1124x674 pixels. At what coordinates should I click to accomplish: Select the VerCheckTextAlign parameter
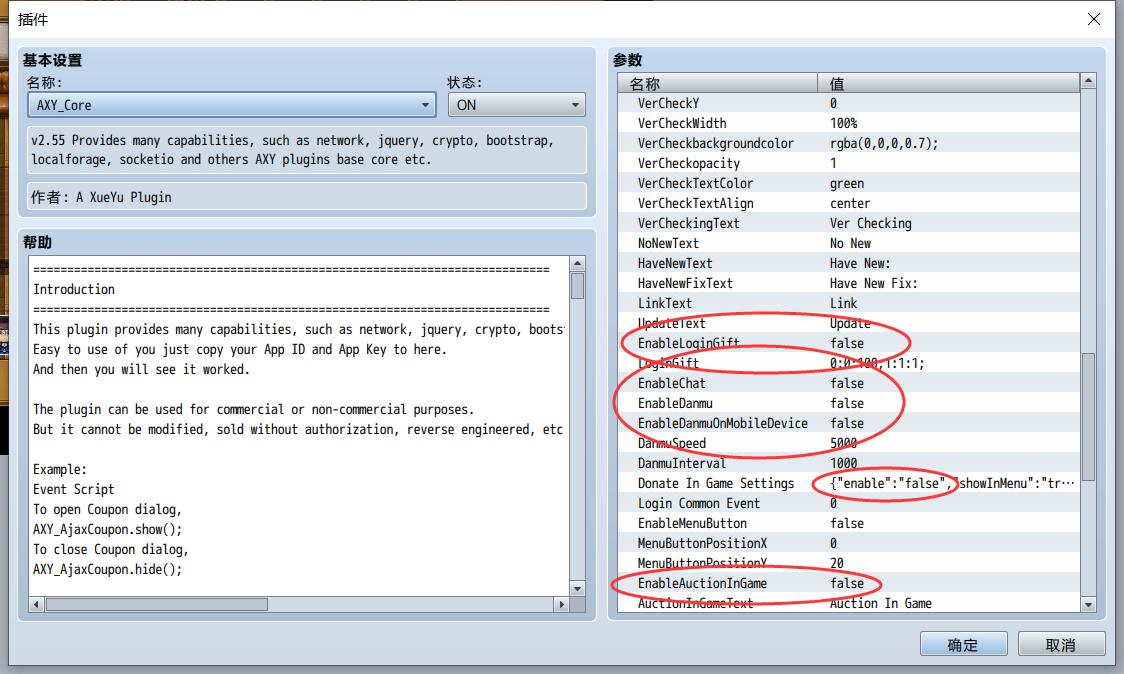(849, 204)
